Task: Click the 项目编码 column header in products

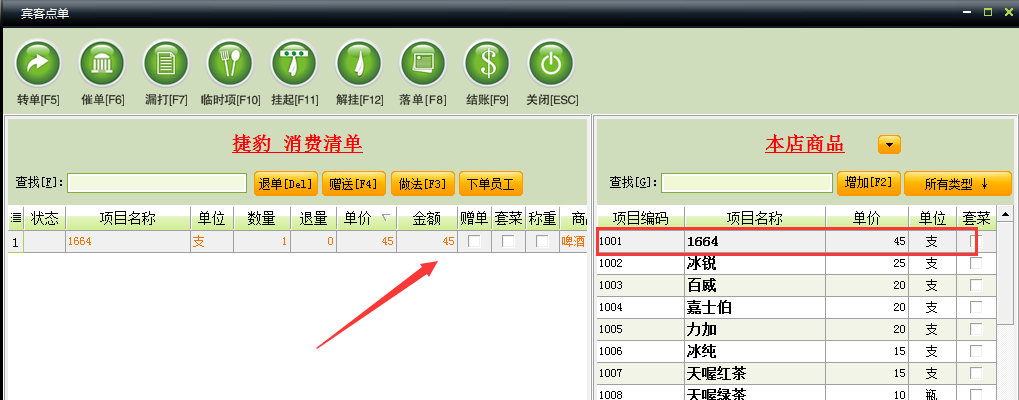Action: 640,218
